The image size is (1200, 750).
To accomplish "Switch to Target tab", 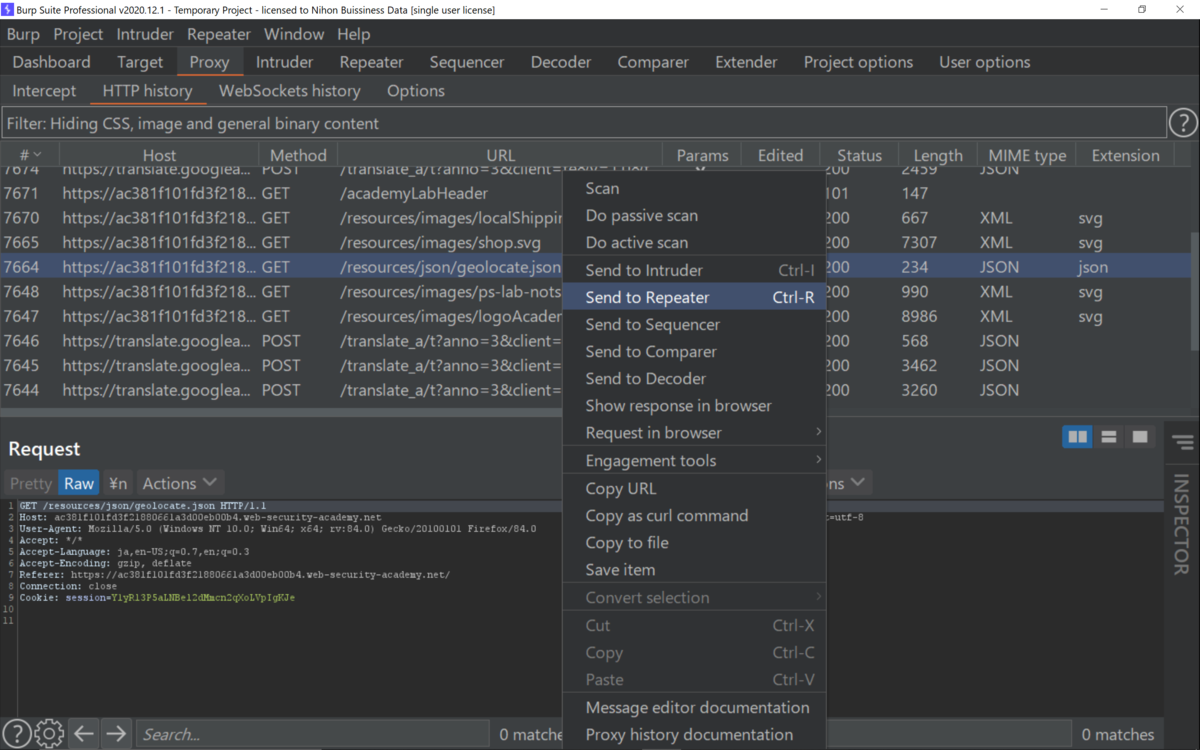I will coord(140,62).
